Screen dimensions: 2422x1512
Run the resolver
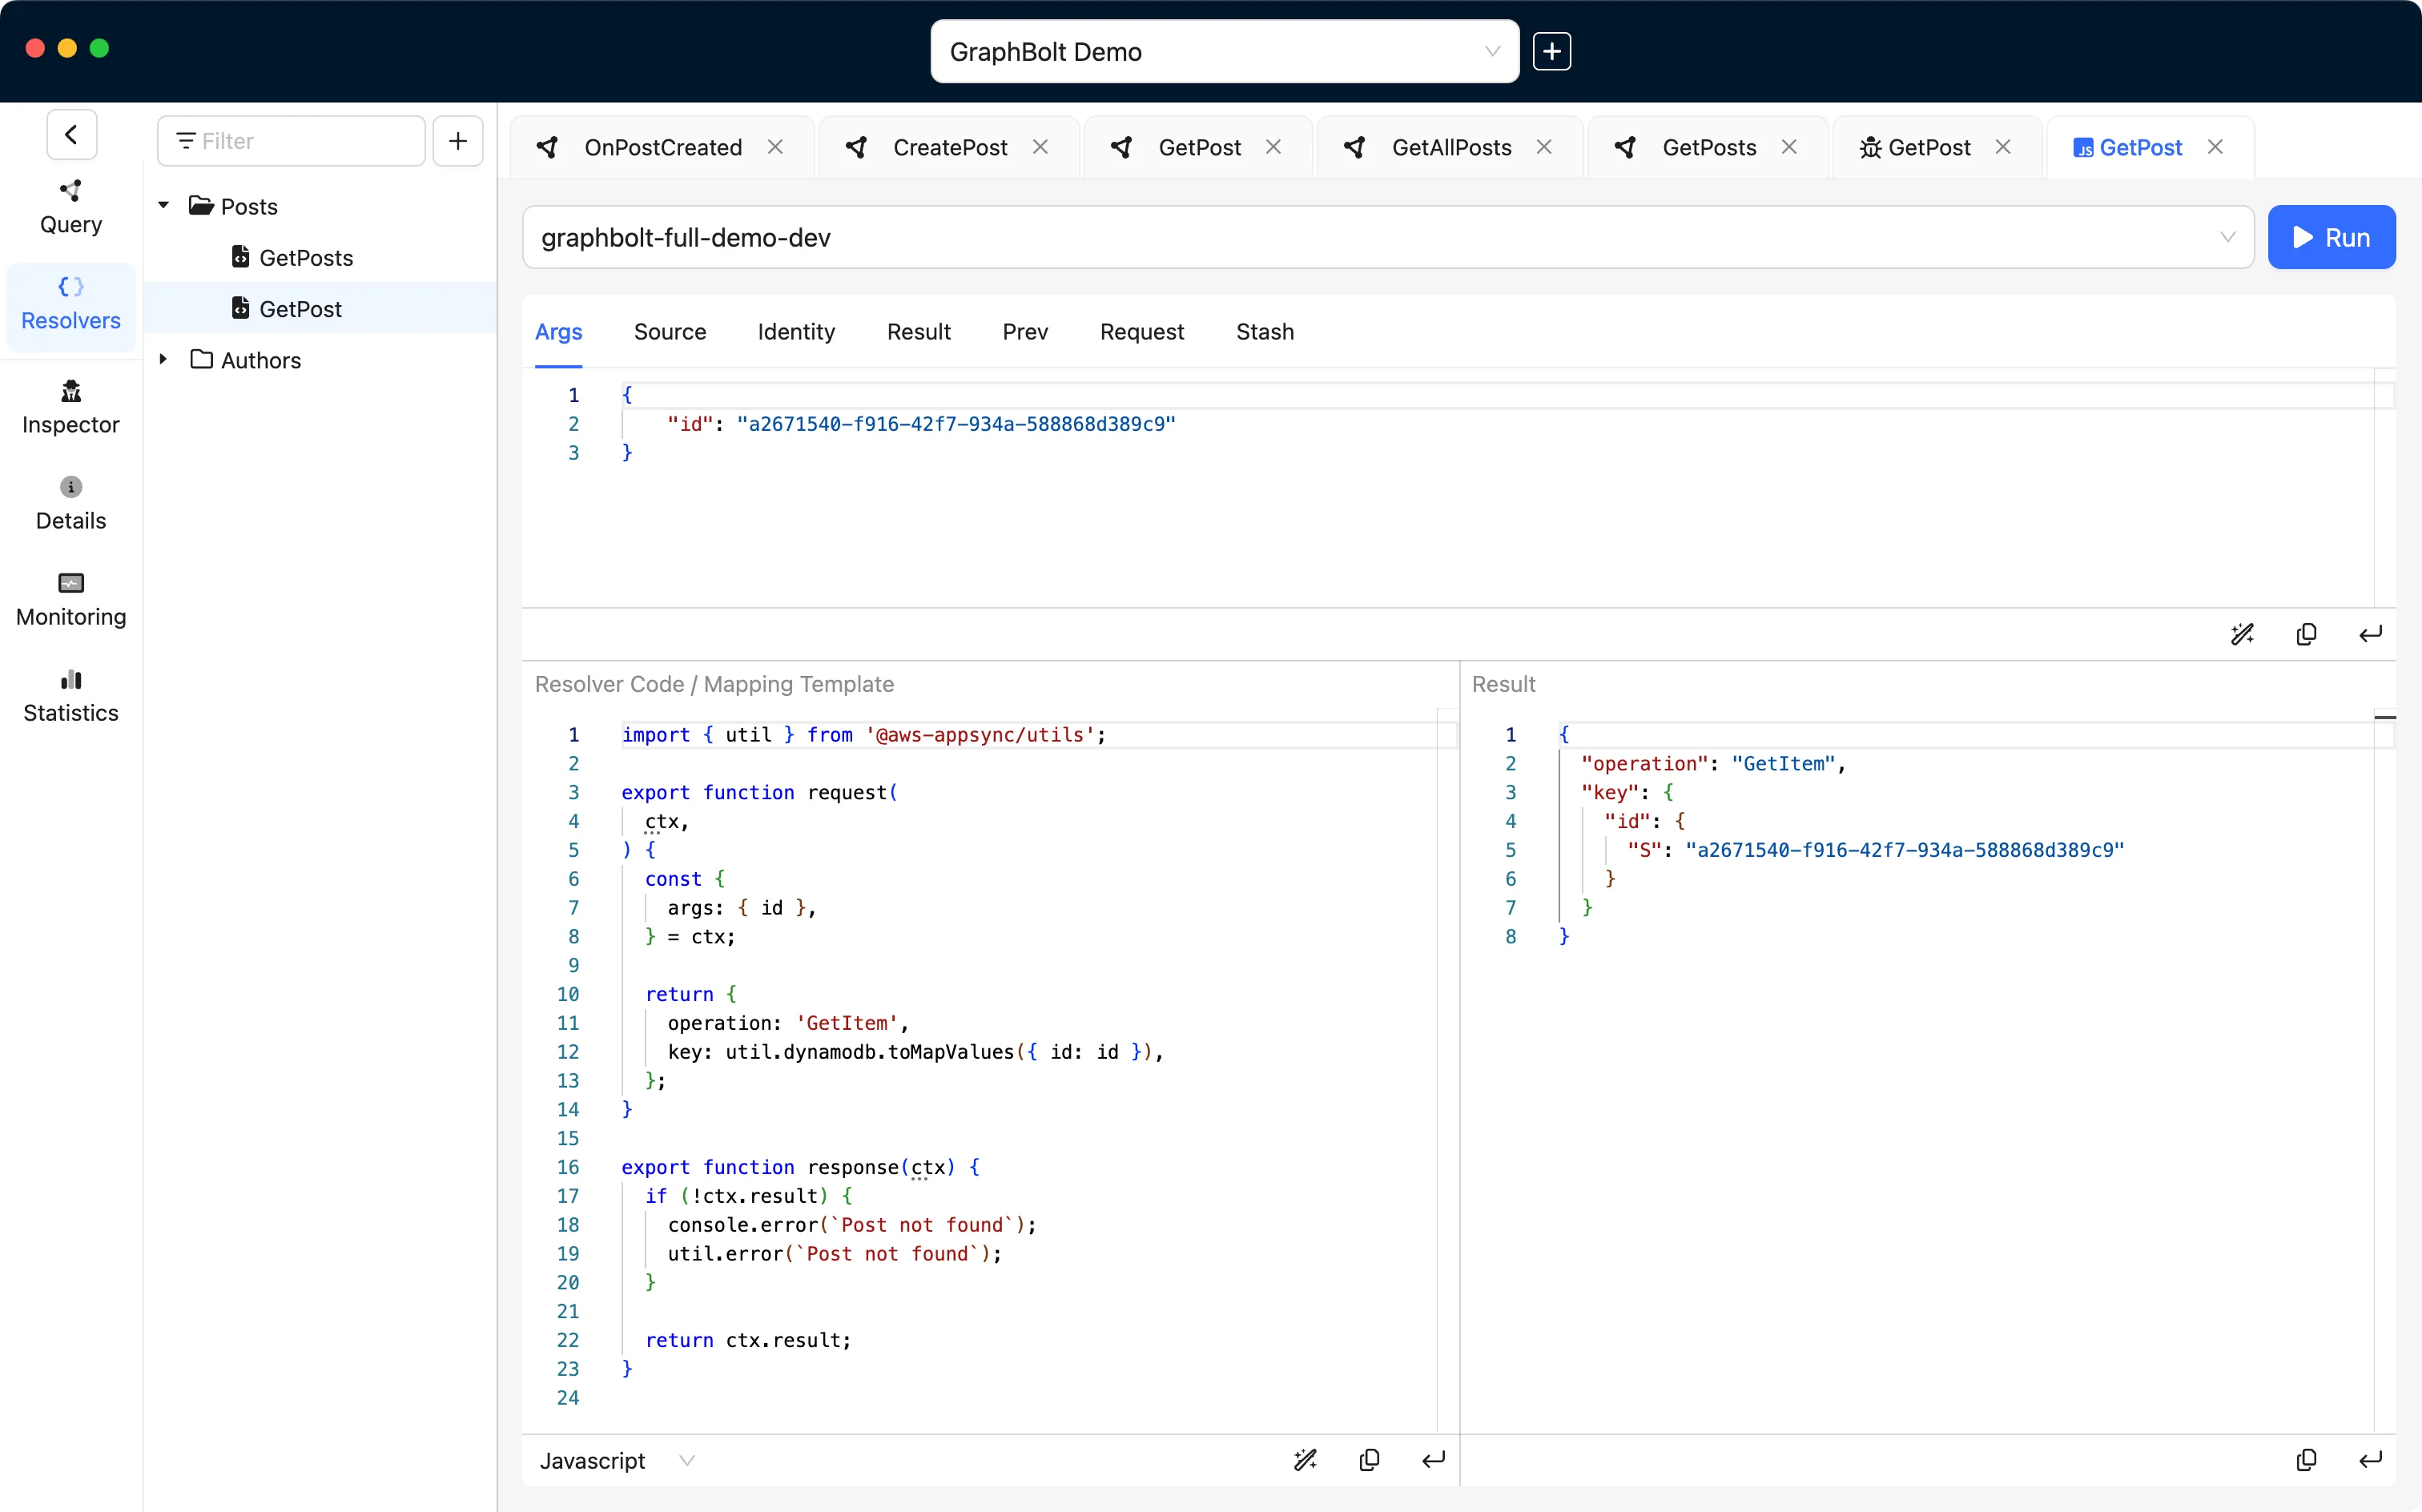[2331, 237]
